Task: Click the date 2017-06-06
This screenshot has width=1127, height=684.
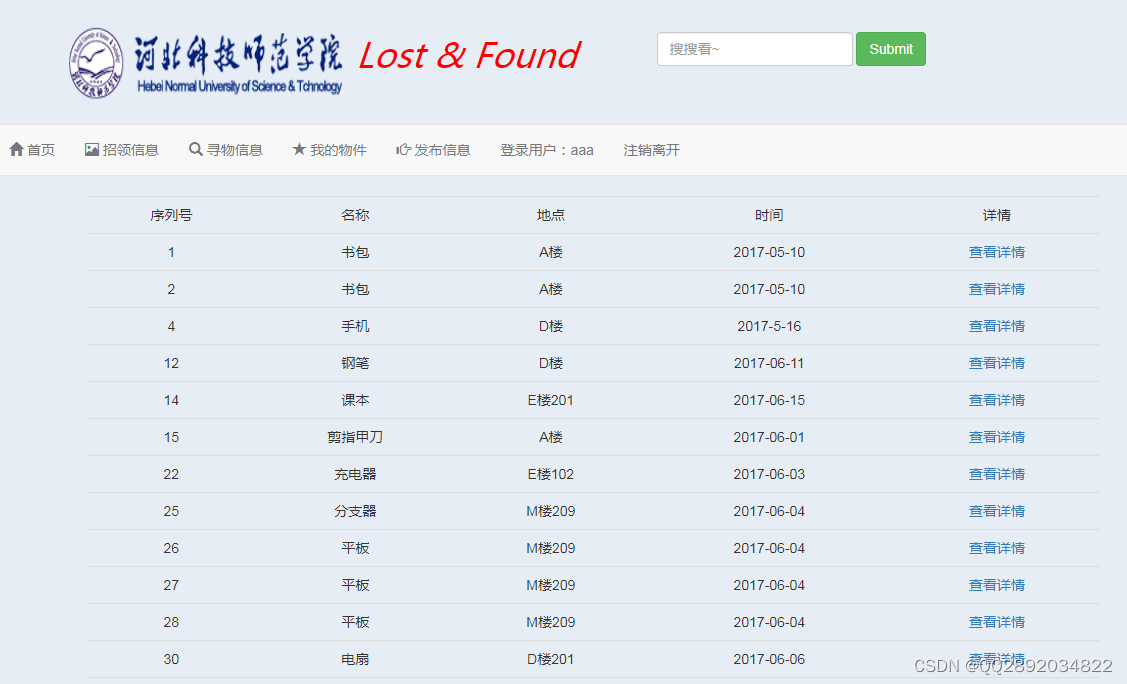Action: [x=769, y=659]
